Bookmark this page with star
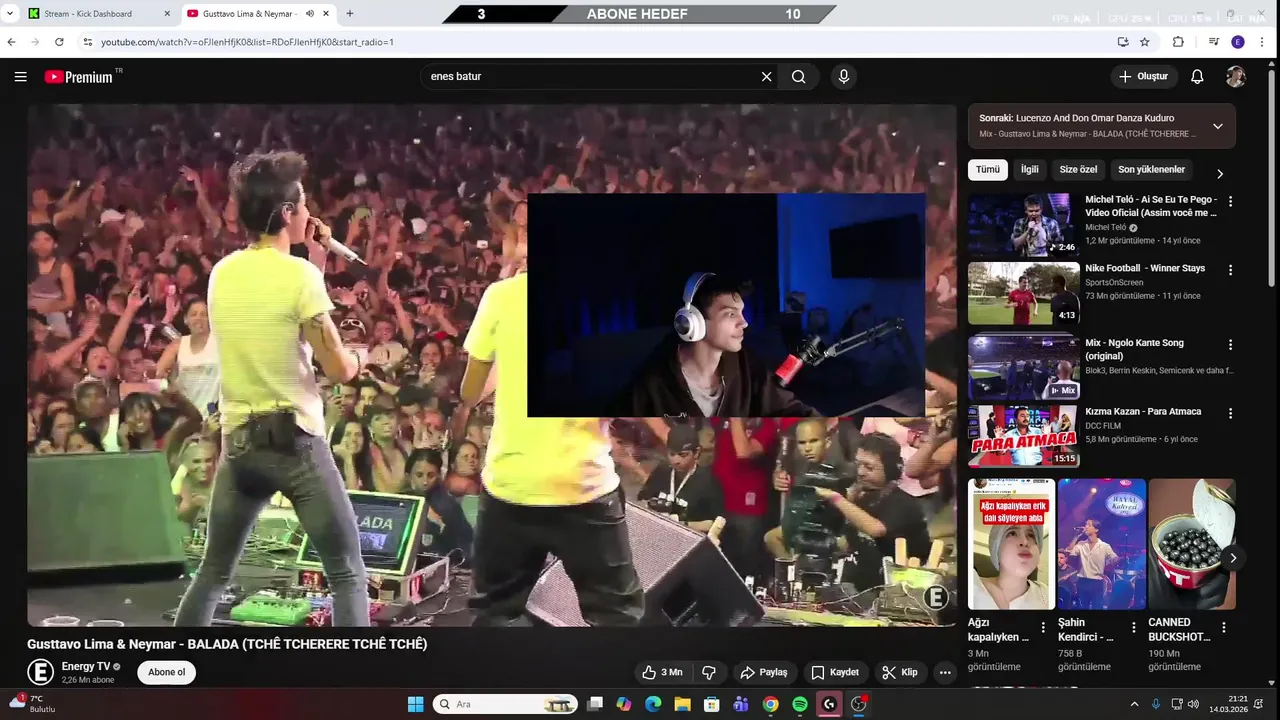The image size is (1280, 720). [1145, 42]
